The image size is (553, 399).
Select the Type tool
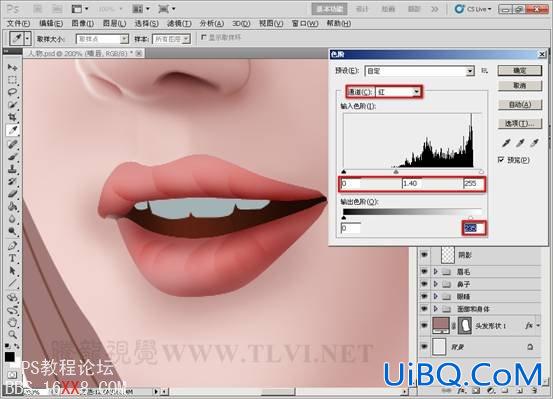coord(12,258)
